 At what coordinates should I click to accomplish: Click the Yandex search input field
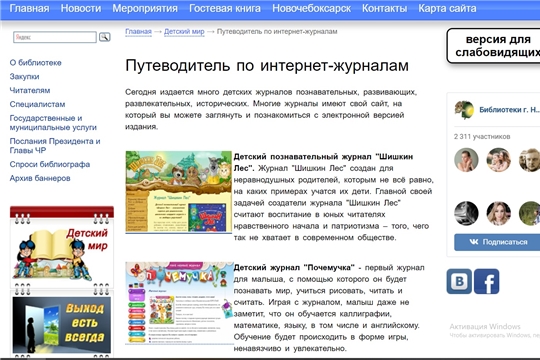tap(55, 37)
